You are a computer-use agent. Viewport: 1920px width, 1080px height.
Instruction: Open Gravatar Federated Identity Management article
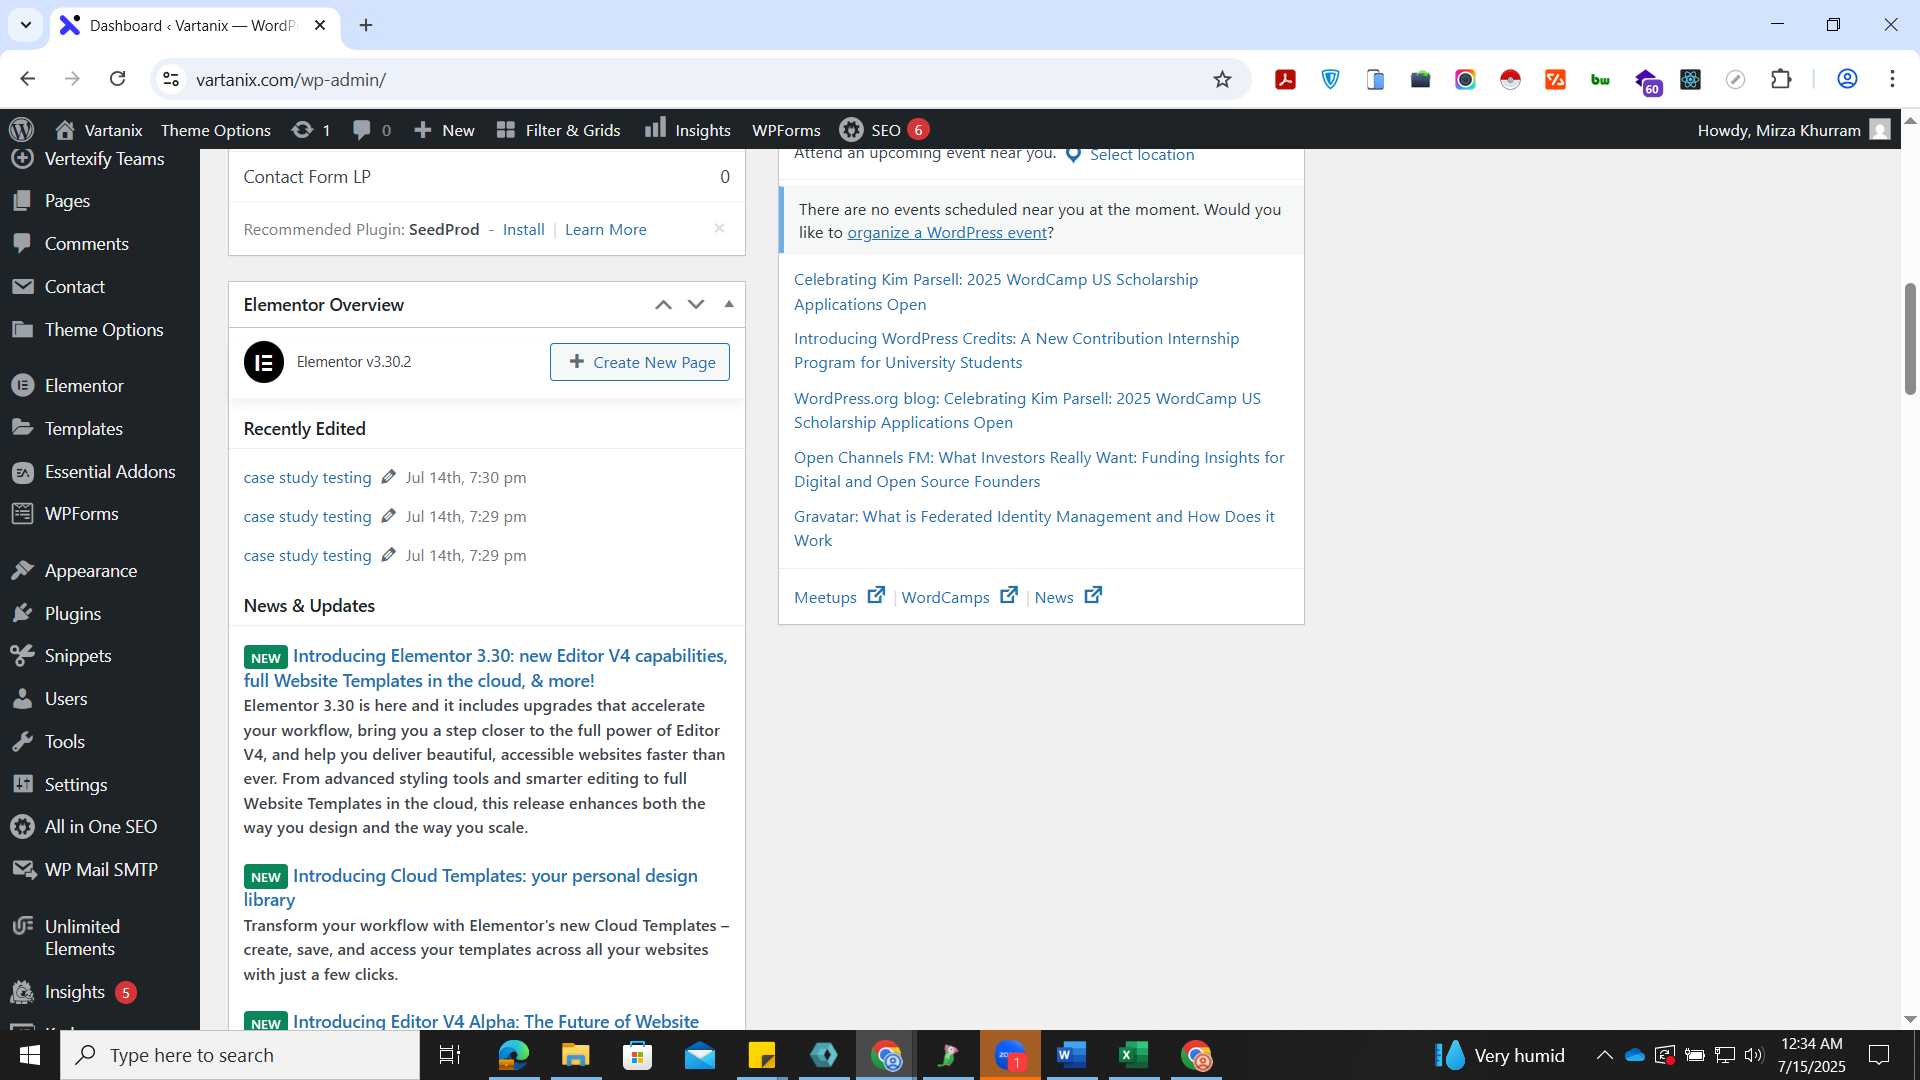pyautogui.click(x=1034, y=529)
